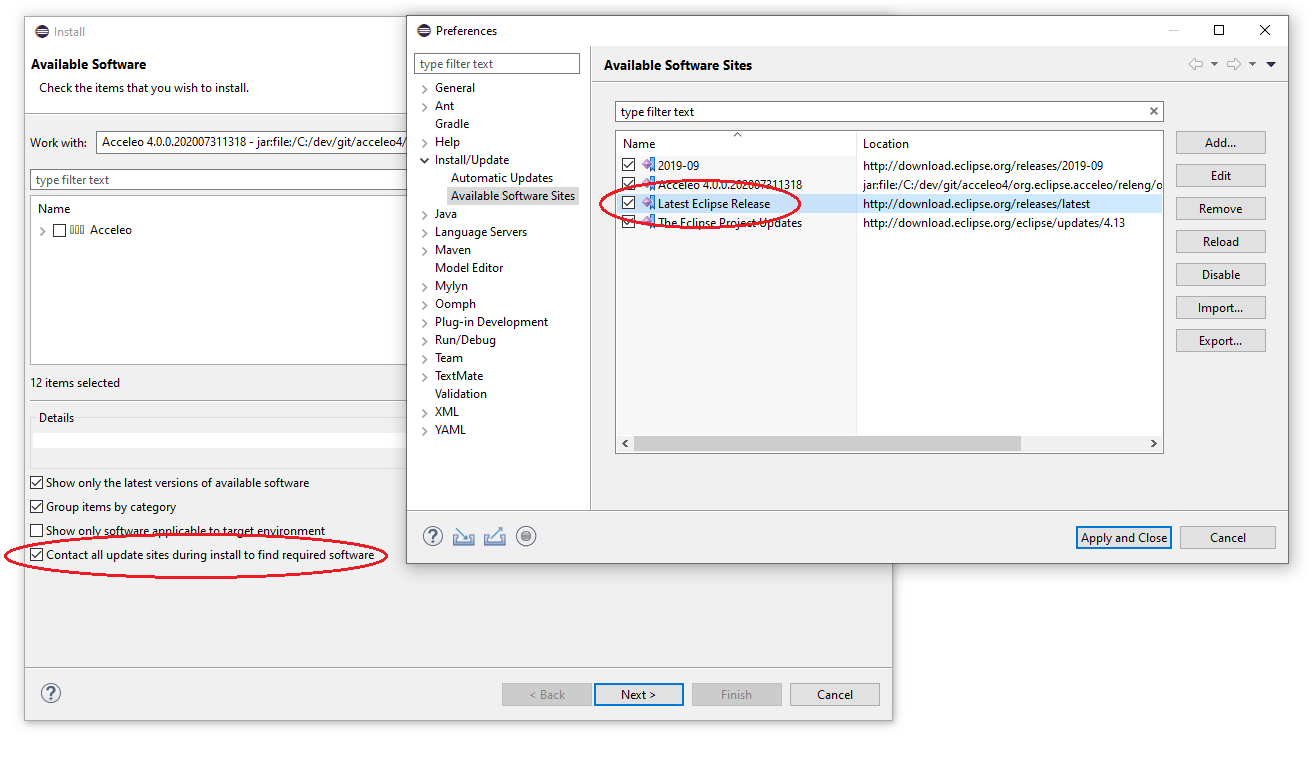
Task: Click the back navigation arrow in Preferences
Action: pos(1195,64)
